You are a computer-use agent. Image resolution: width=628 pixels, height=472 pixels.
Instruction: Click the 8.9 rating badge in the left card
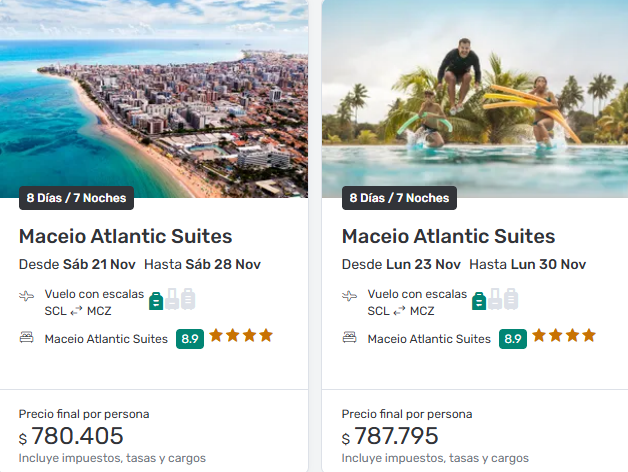(x=190, y=339)
